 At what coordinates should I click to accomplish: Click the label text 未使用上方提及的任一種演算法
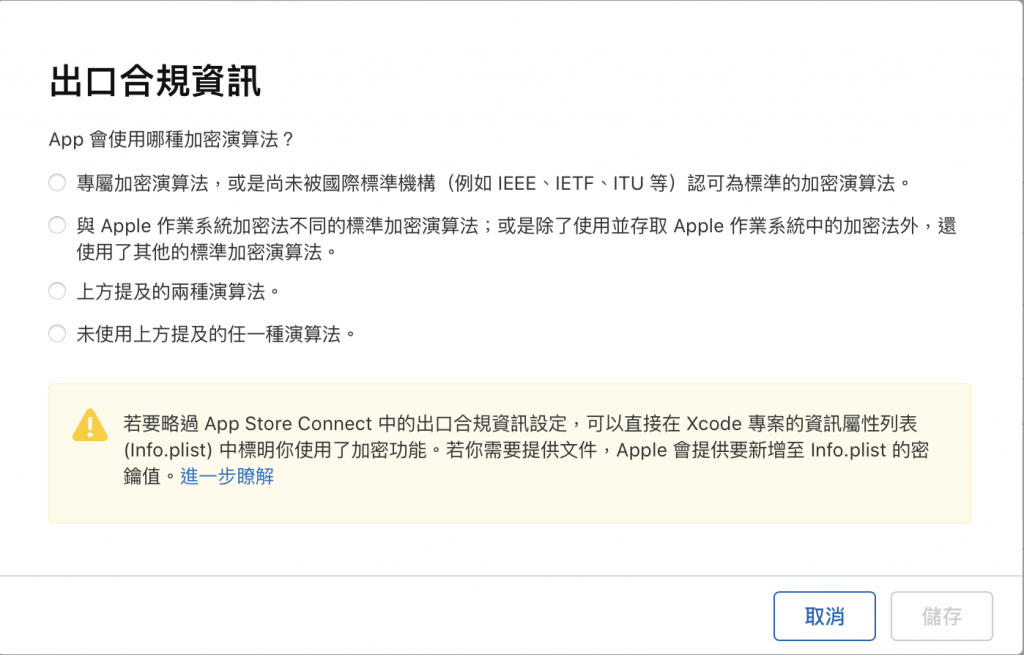click(x=216, y=334)
